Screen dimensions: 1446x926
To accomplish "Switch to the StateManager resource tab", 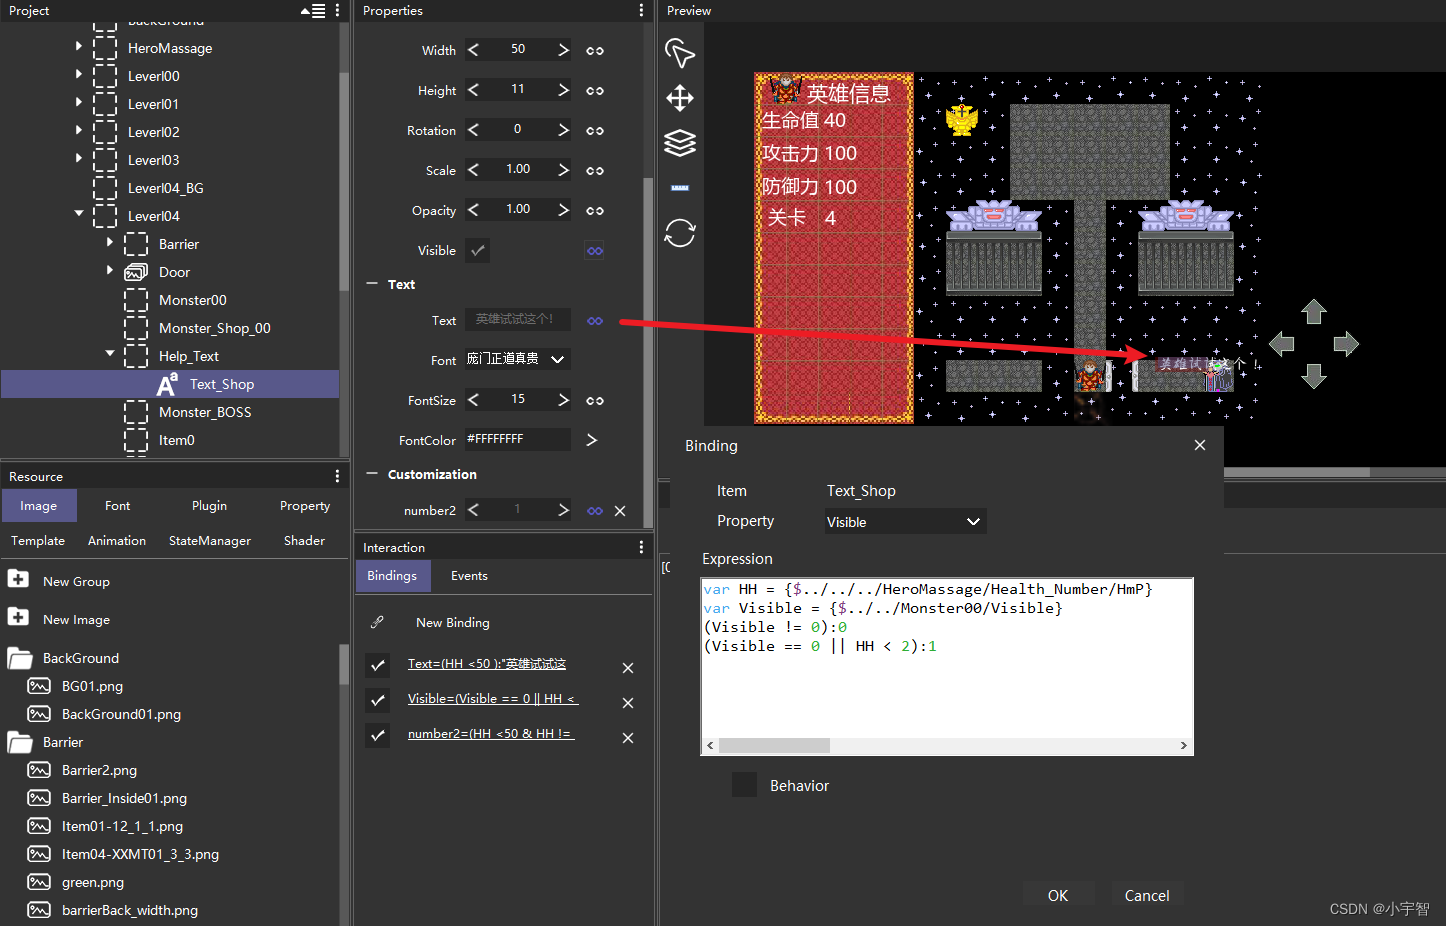I will [210, 541].
